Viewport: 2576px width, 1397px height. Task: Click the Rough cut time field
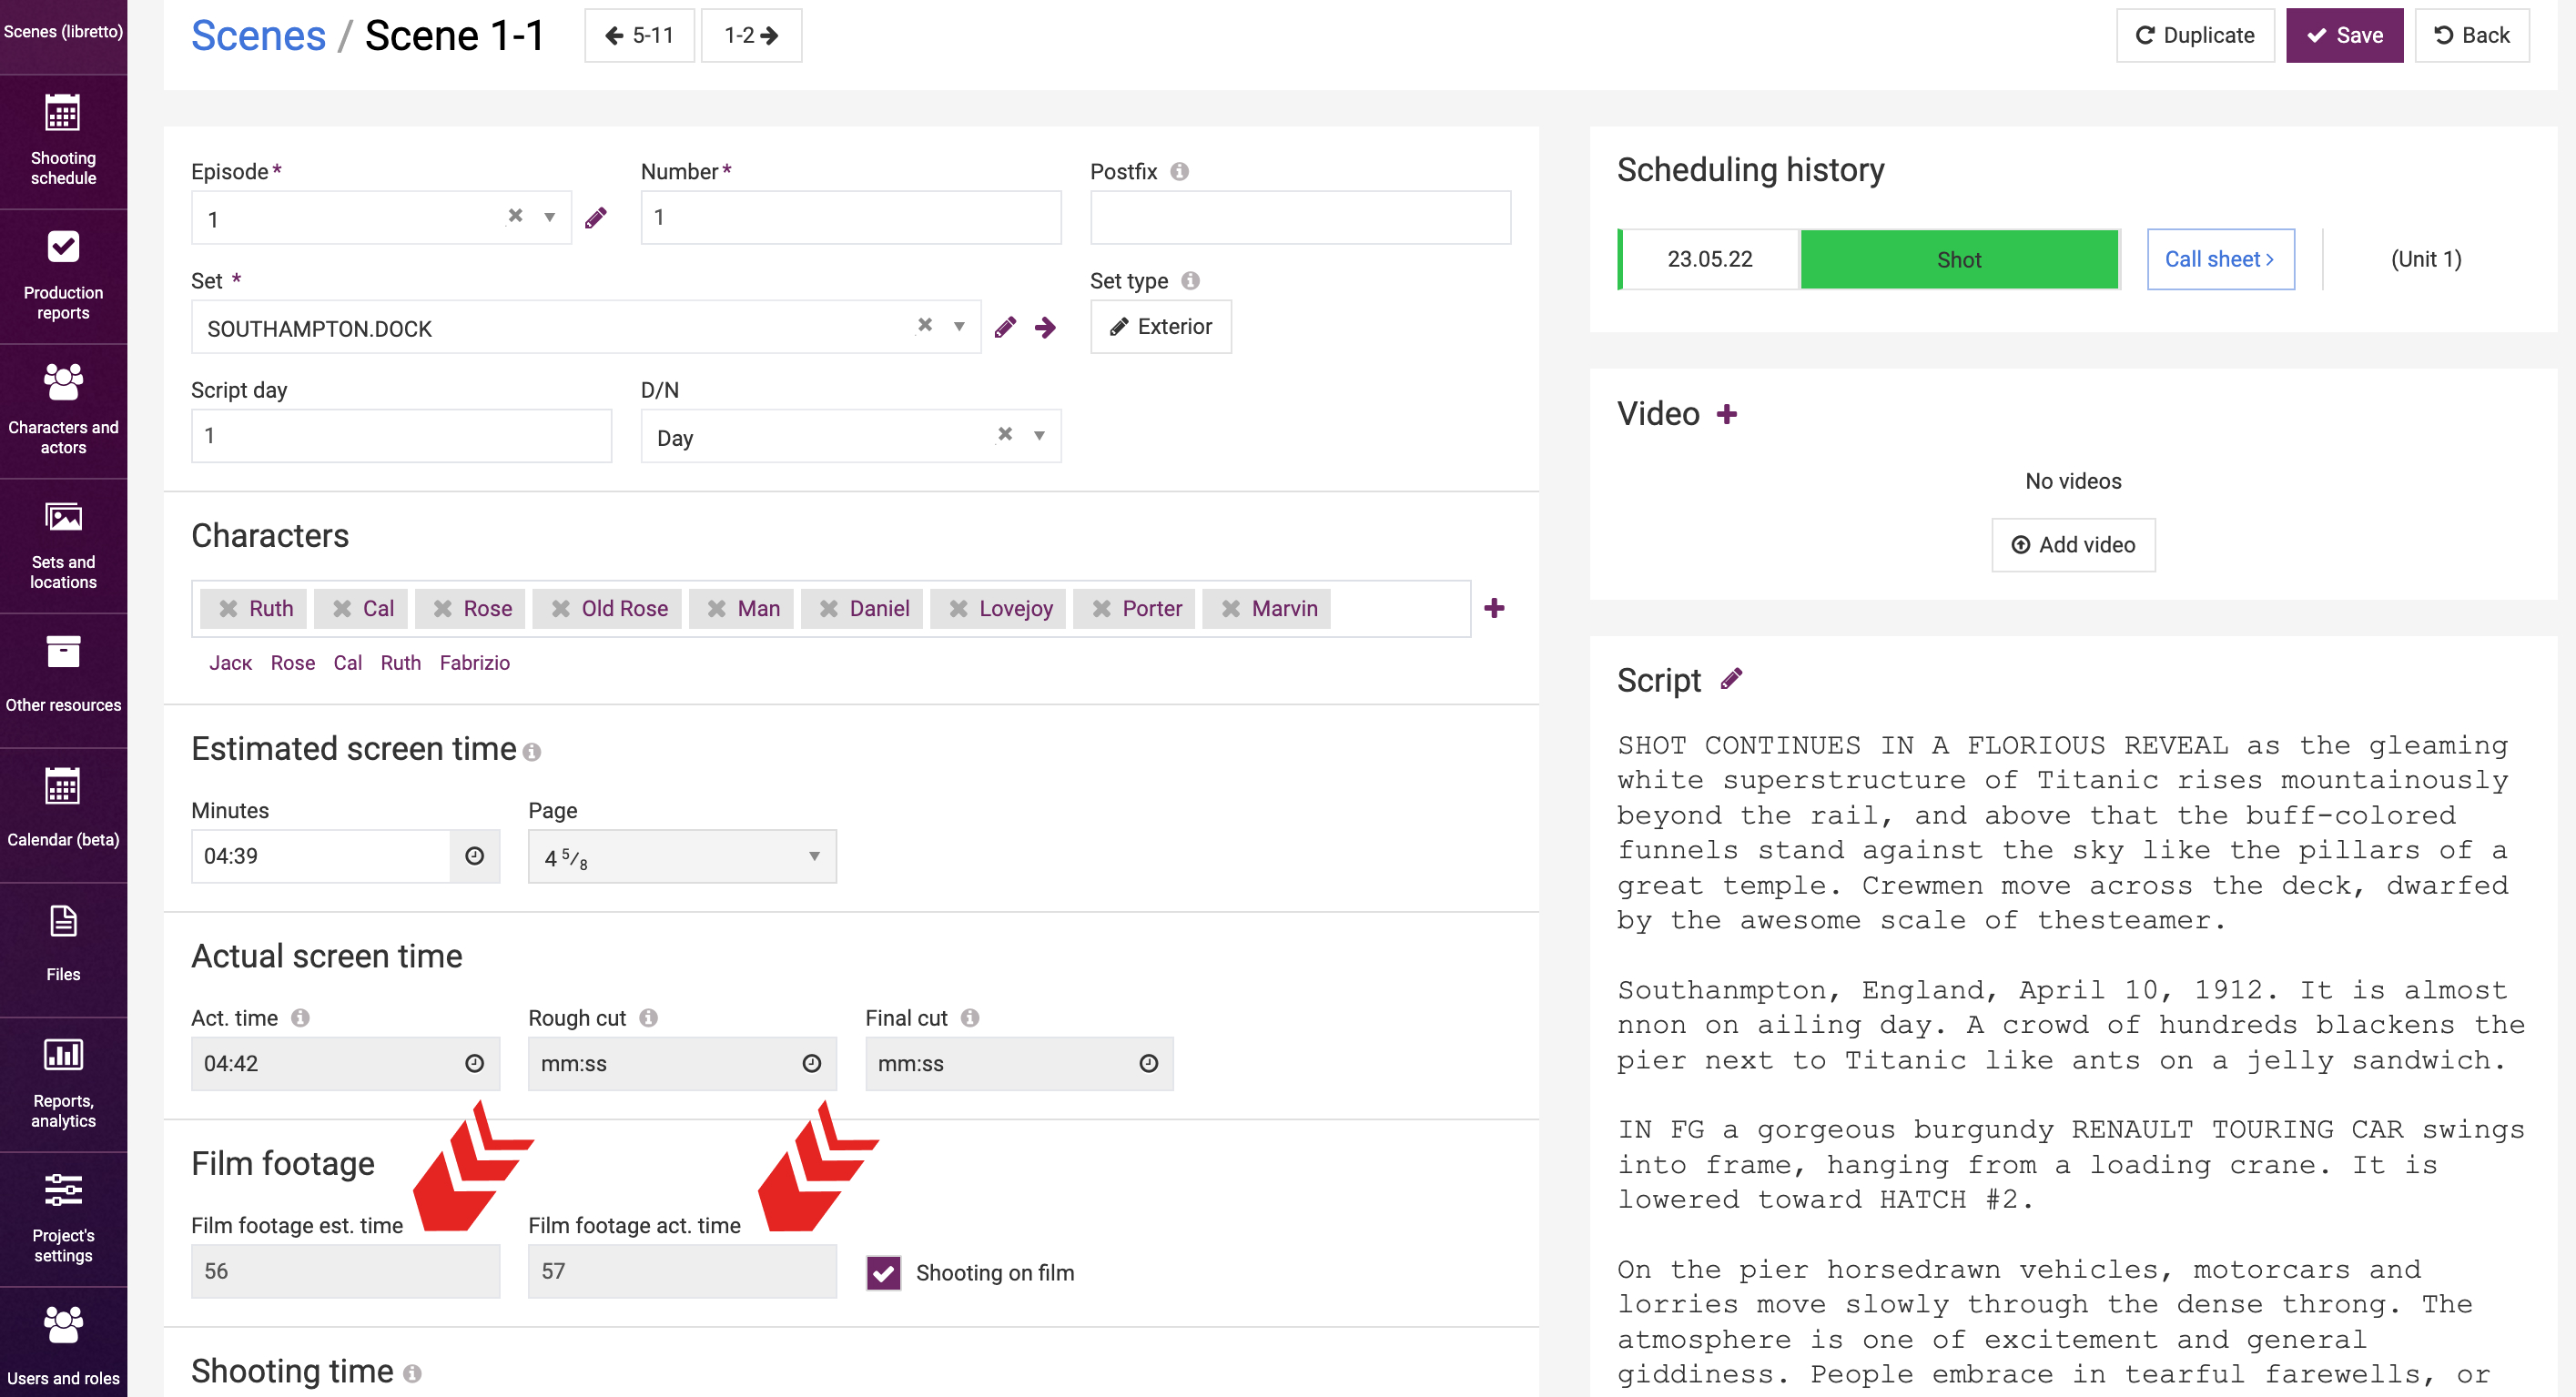682,1063
